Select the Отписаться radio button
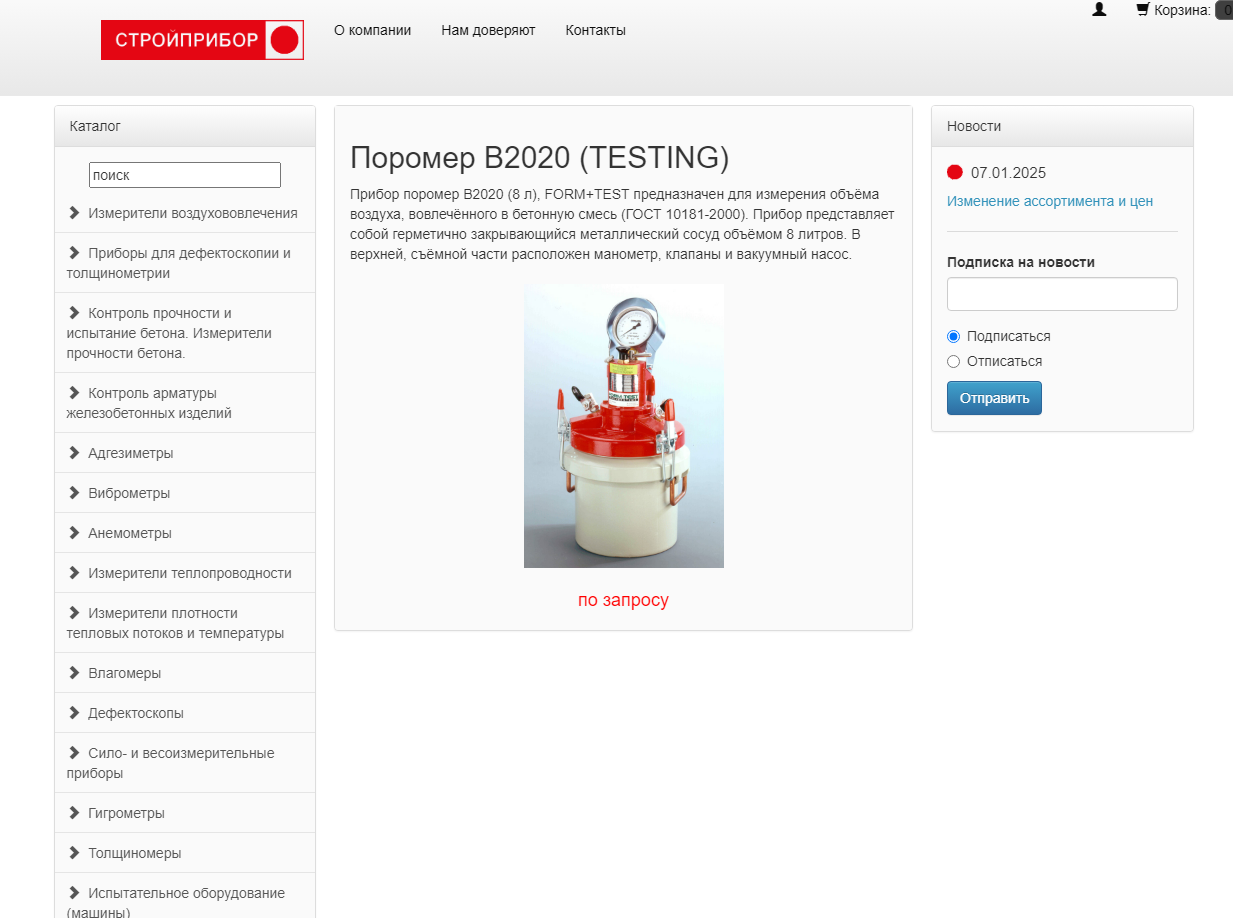The height and width of the screenshot is (918, 1233). [953, 362]
